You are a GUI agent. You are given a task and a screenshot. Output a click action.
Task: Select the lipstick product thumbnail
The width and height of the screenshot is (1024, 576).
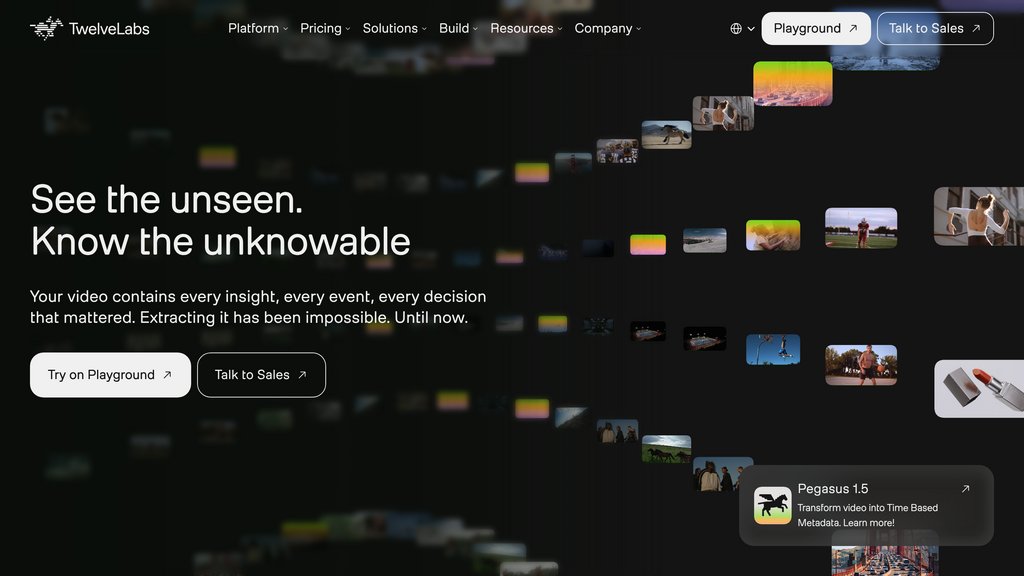tap(979, 388)
